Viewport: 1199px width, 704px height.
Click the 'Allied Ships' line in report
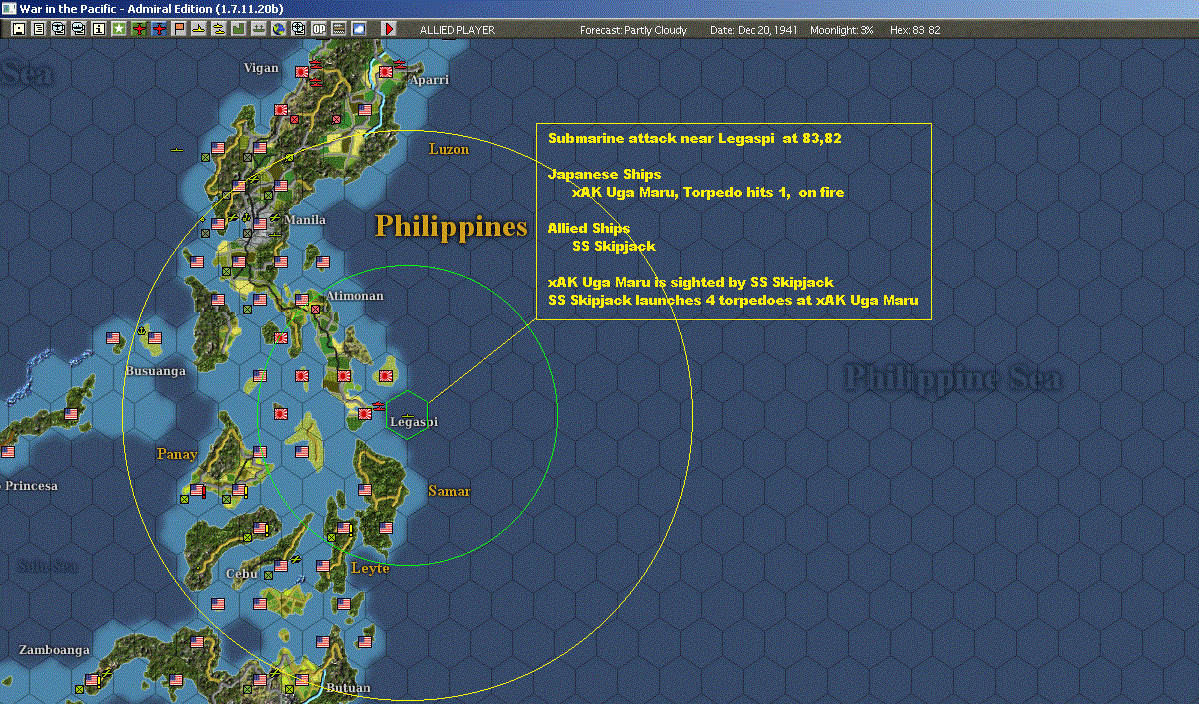pyautogui.click(x=589, y=228)
